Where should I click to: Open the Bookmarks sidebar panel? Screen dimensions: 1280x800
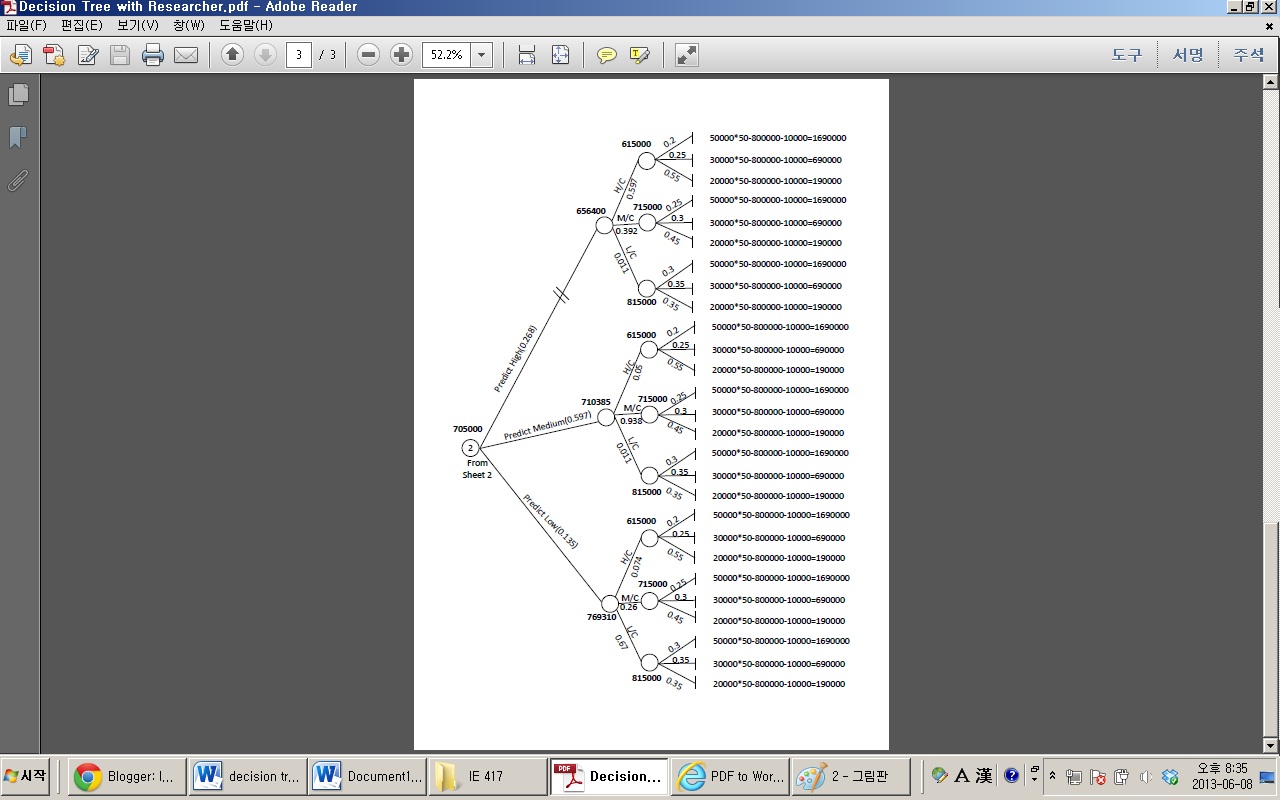pos(16,137)
